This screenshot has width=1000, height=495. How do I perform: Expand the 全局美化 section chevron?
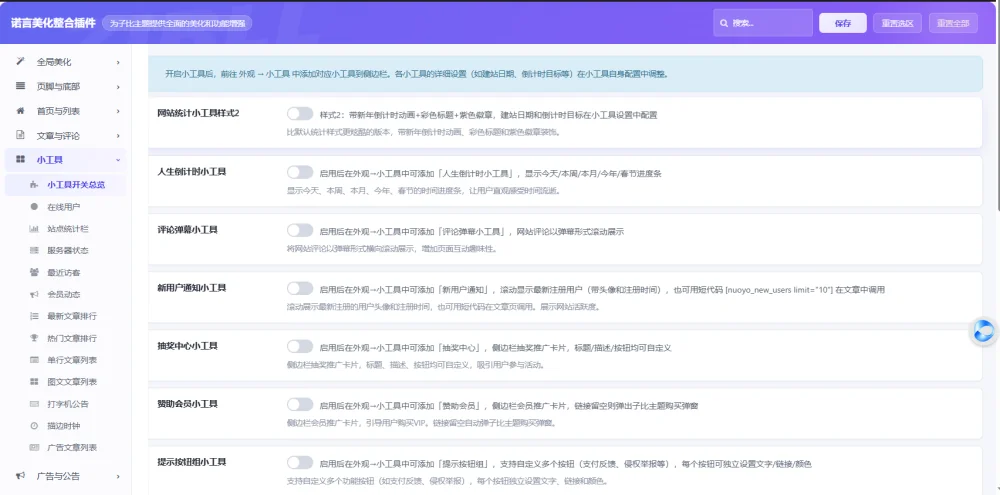coord(118,63)
